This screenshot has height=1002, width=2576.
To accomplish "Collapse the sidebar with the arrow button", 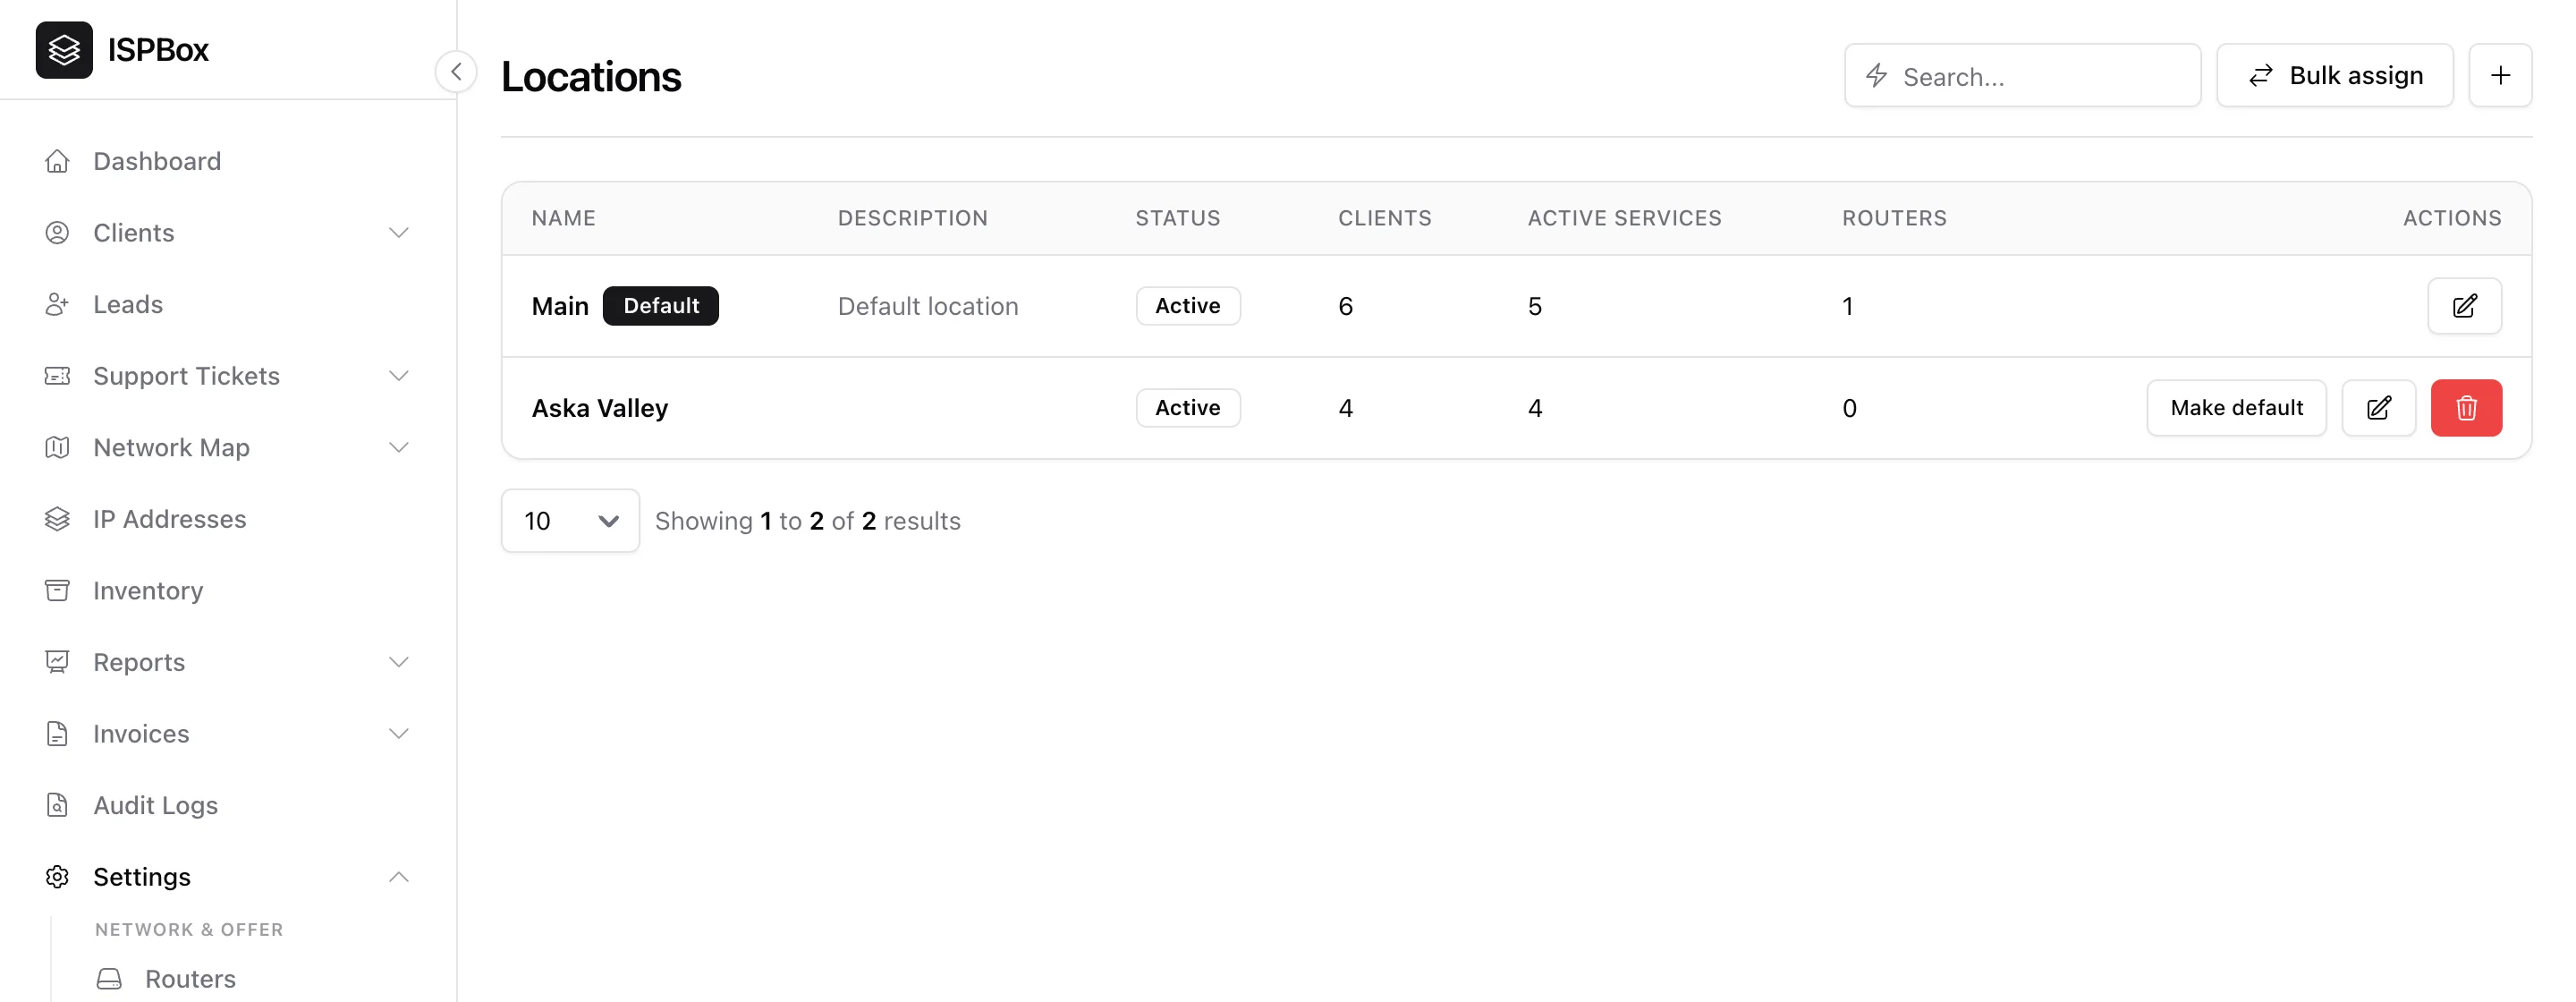I will point(456,72).
